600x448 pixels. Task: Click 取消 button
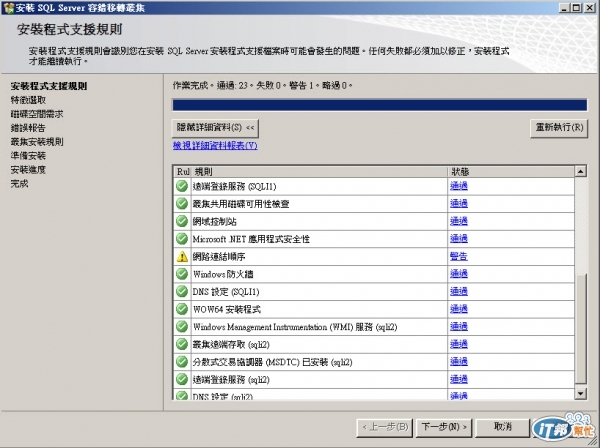click(503, 427)
